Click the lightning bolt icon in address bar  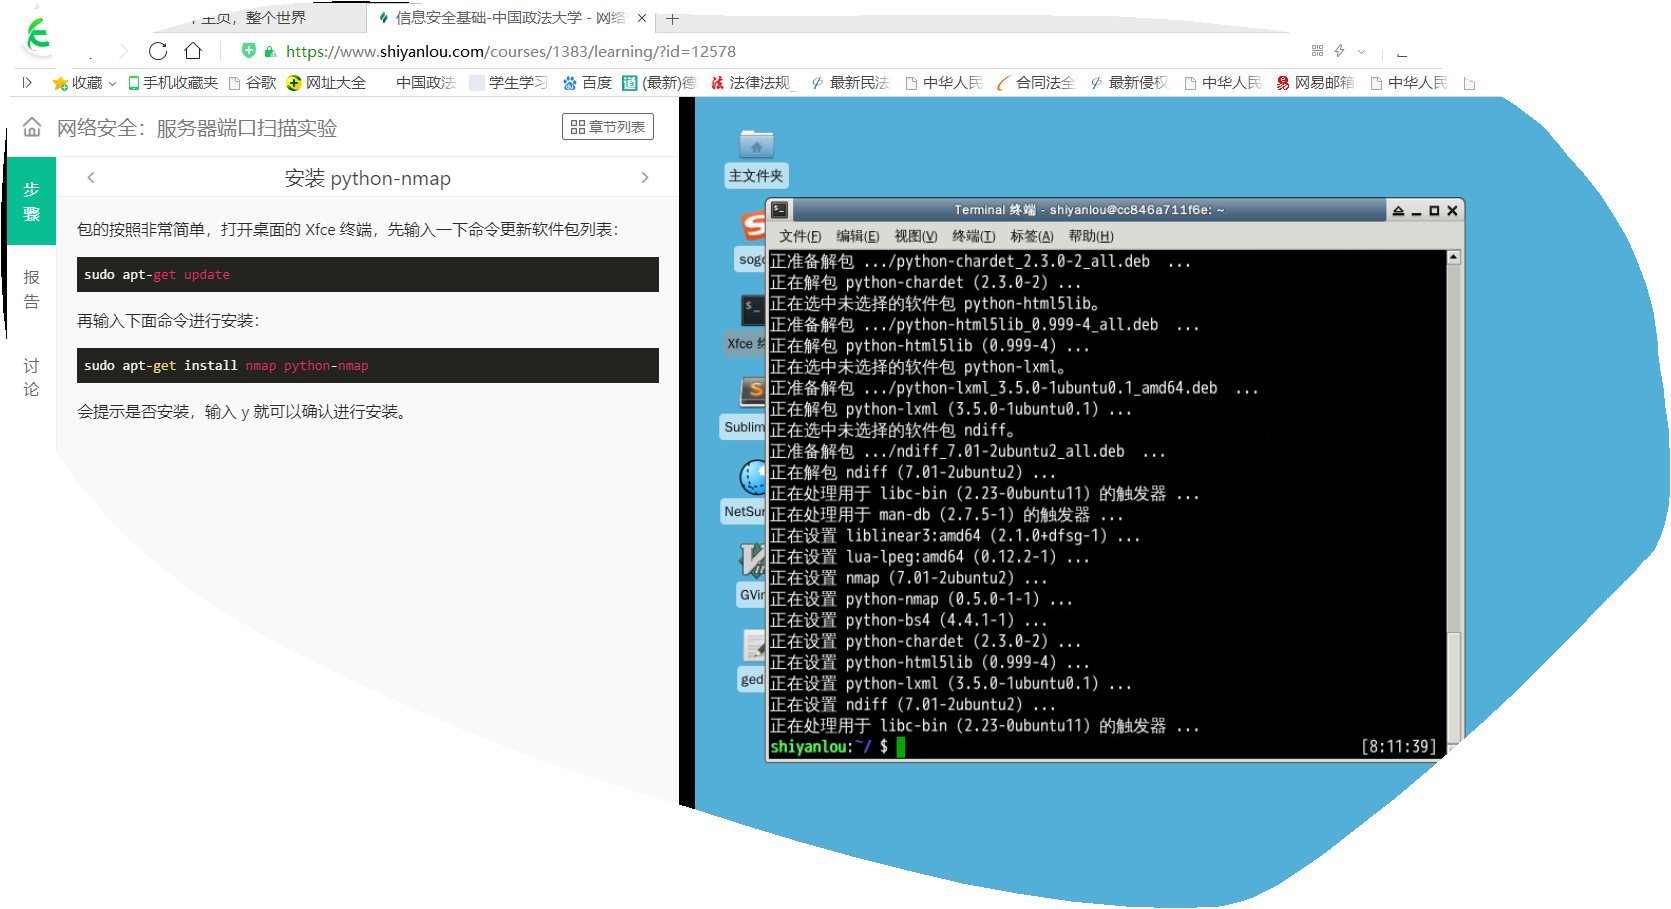[x=1339, y=51]
